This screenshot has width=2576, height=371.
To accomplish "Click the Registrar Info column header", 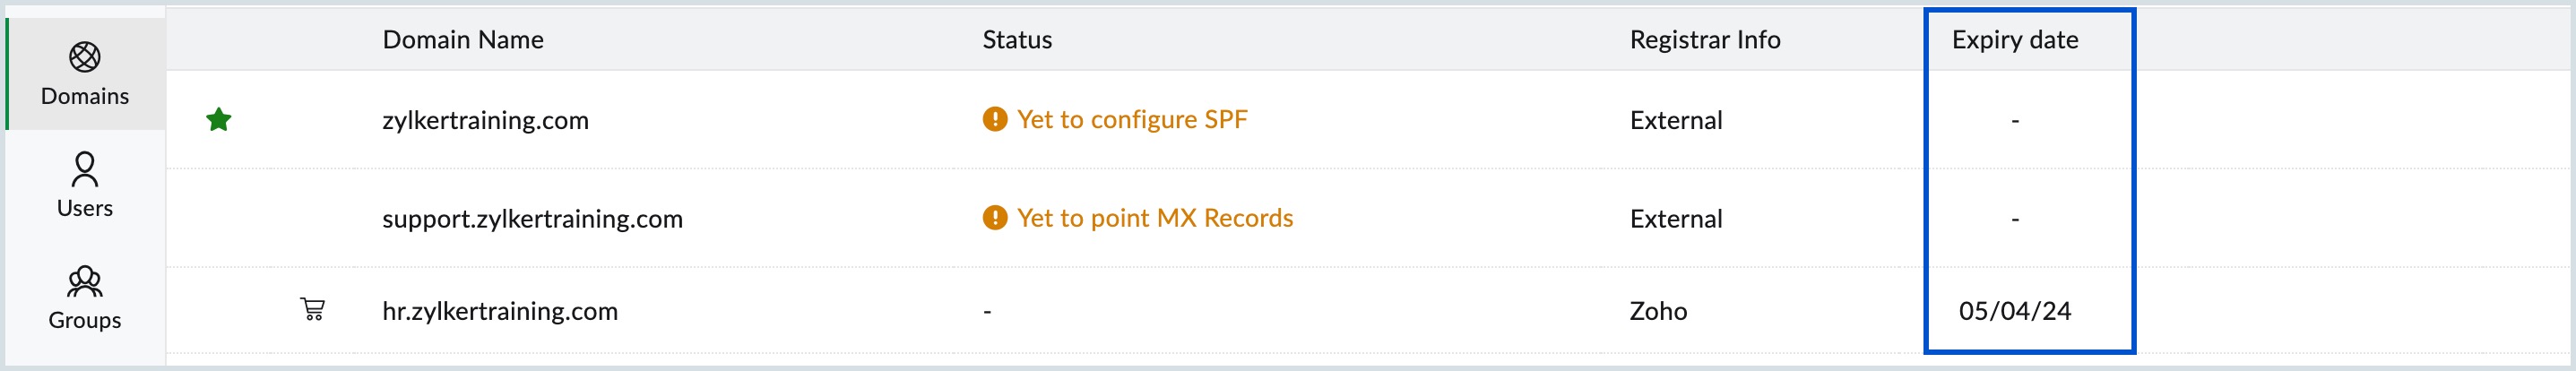I will coord(1705,40).
